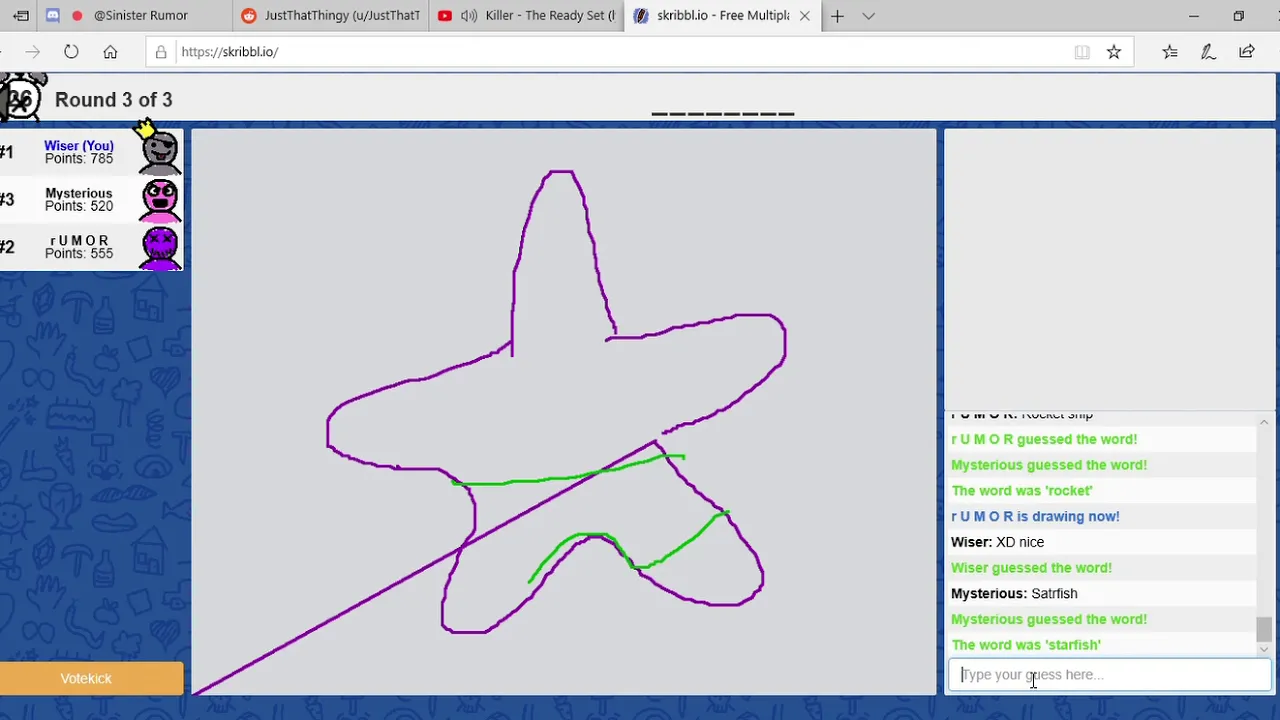This screenshot has height=720, width=1280.
Task: Click the browser Refresh icon
Action: (x=71, y=52)
